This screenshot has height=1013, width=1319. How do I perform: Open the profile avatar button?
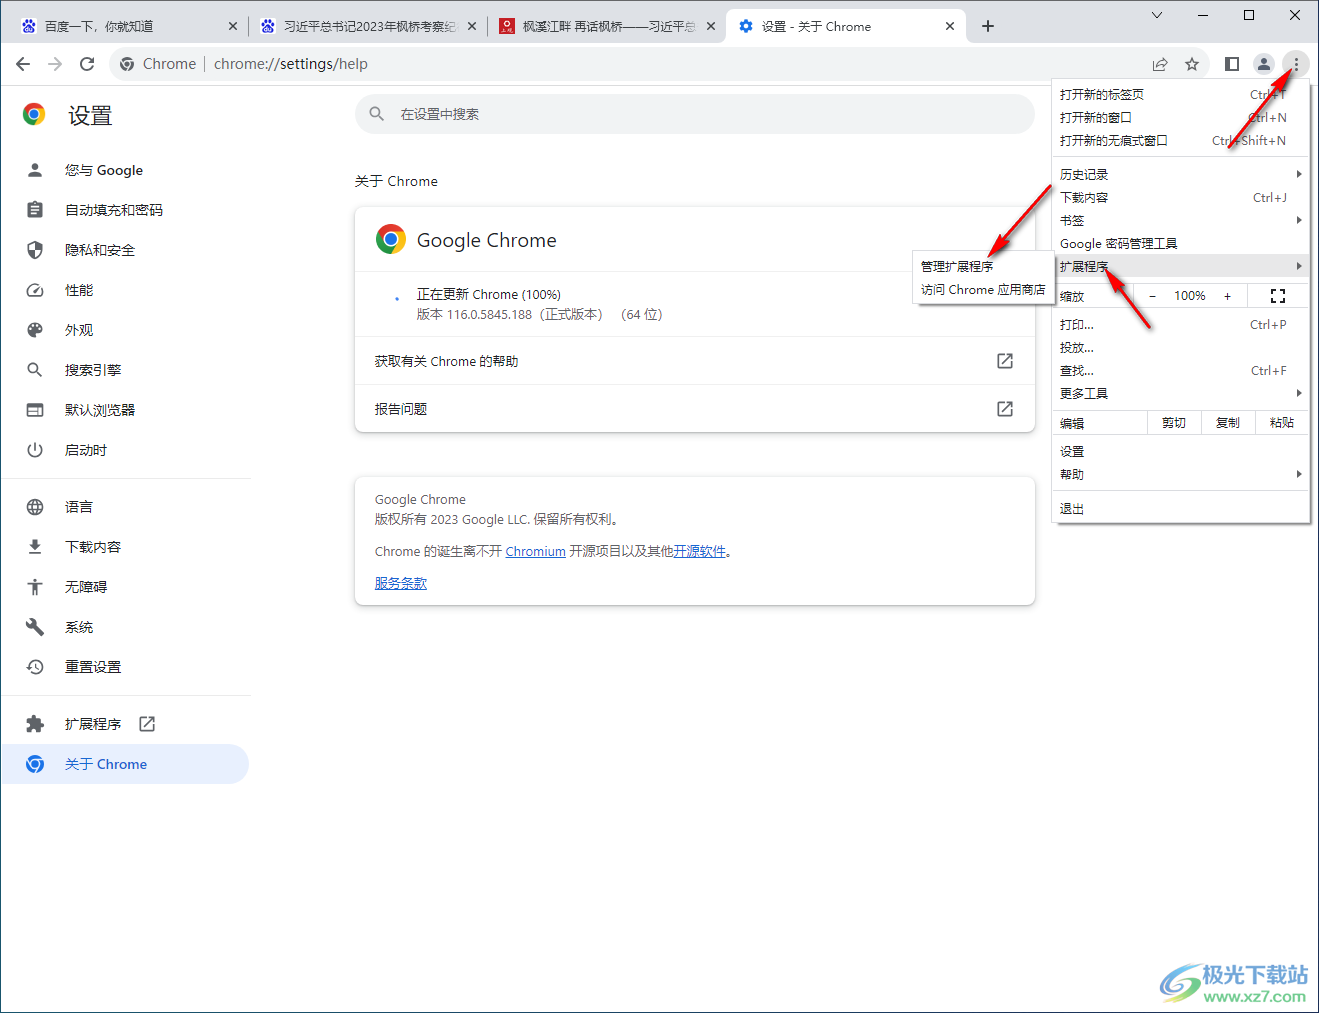(x=1264, y=64)
